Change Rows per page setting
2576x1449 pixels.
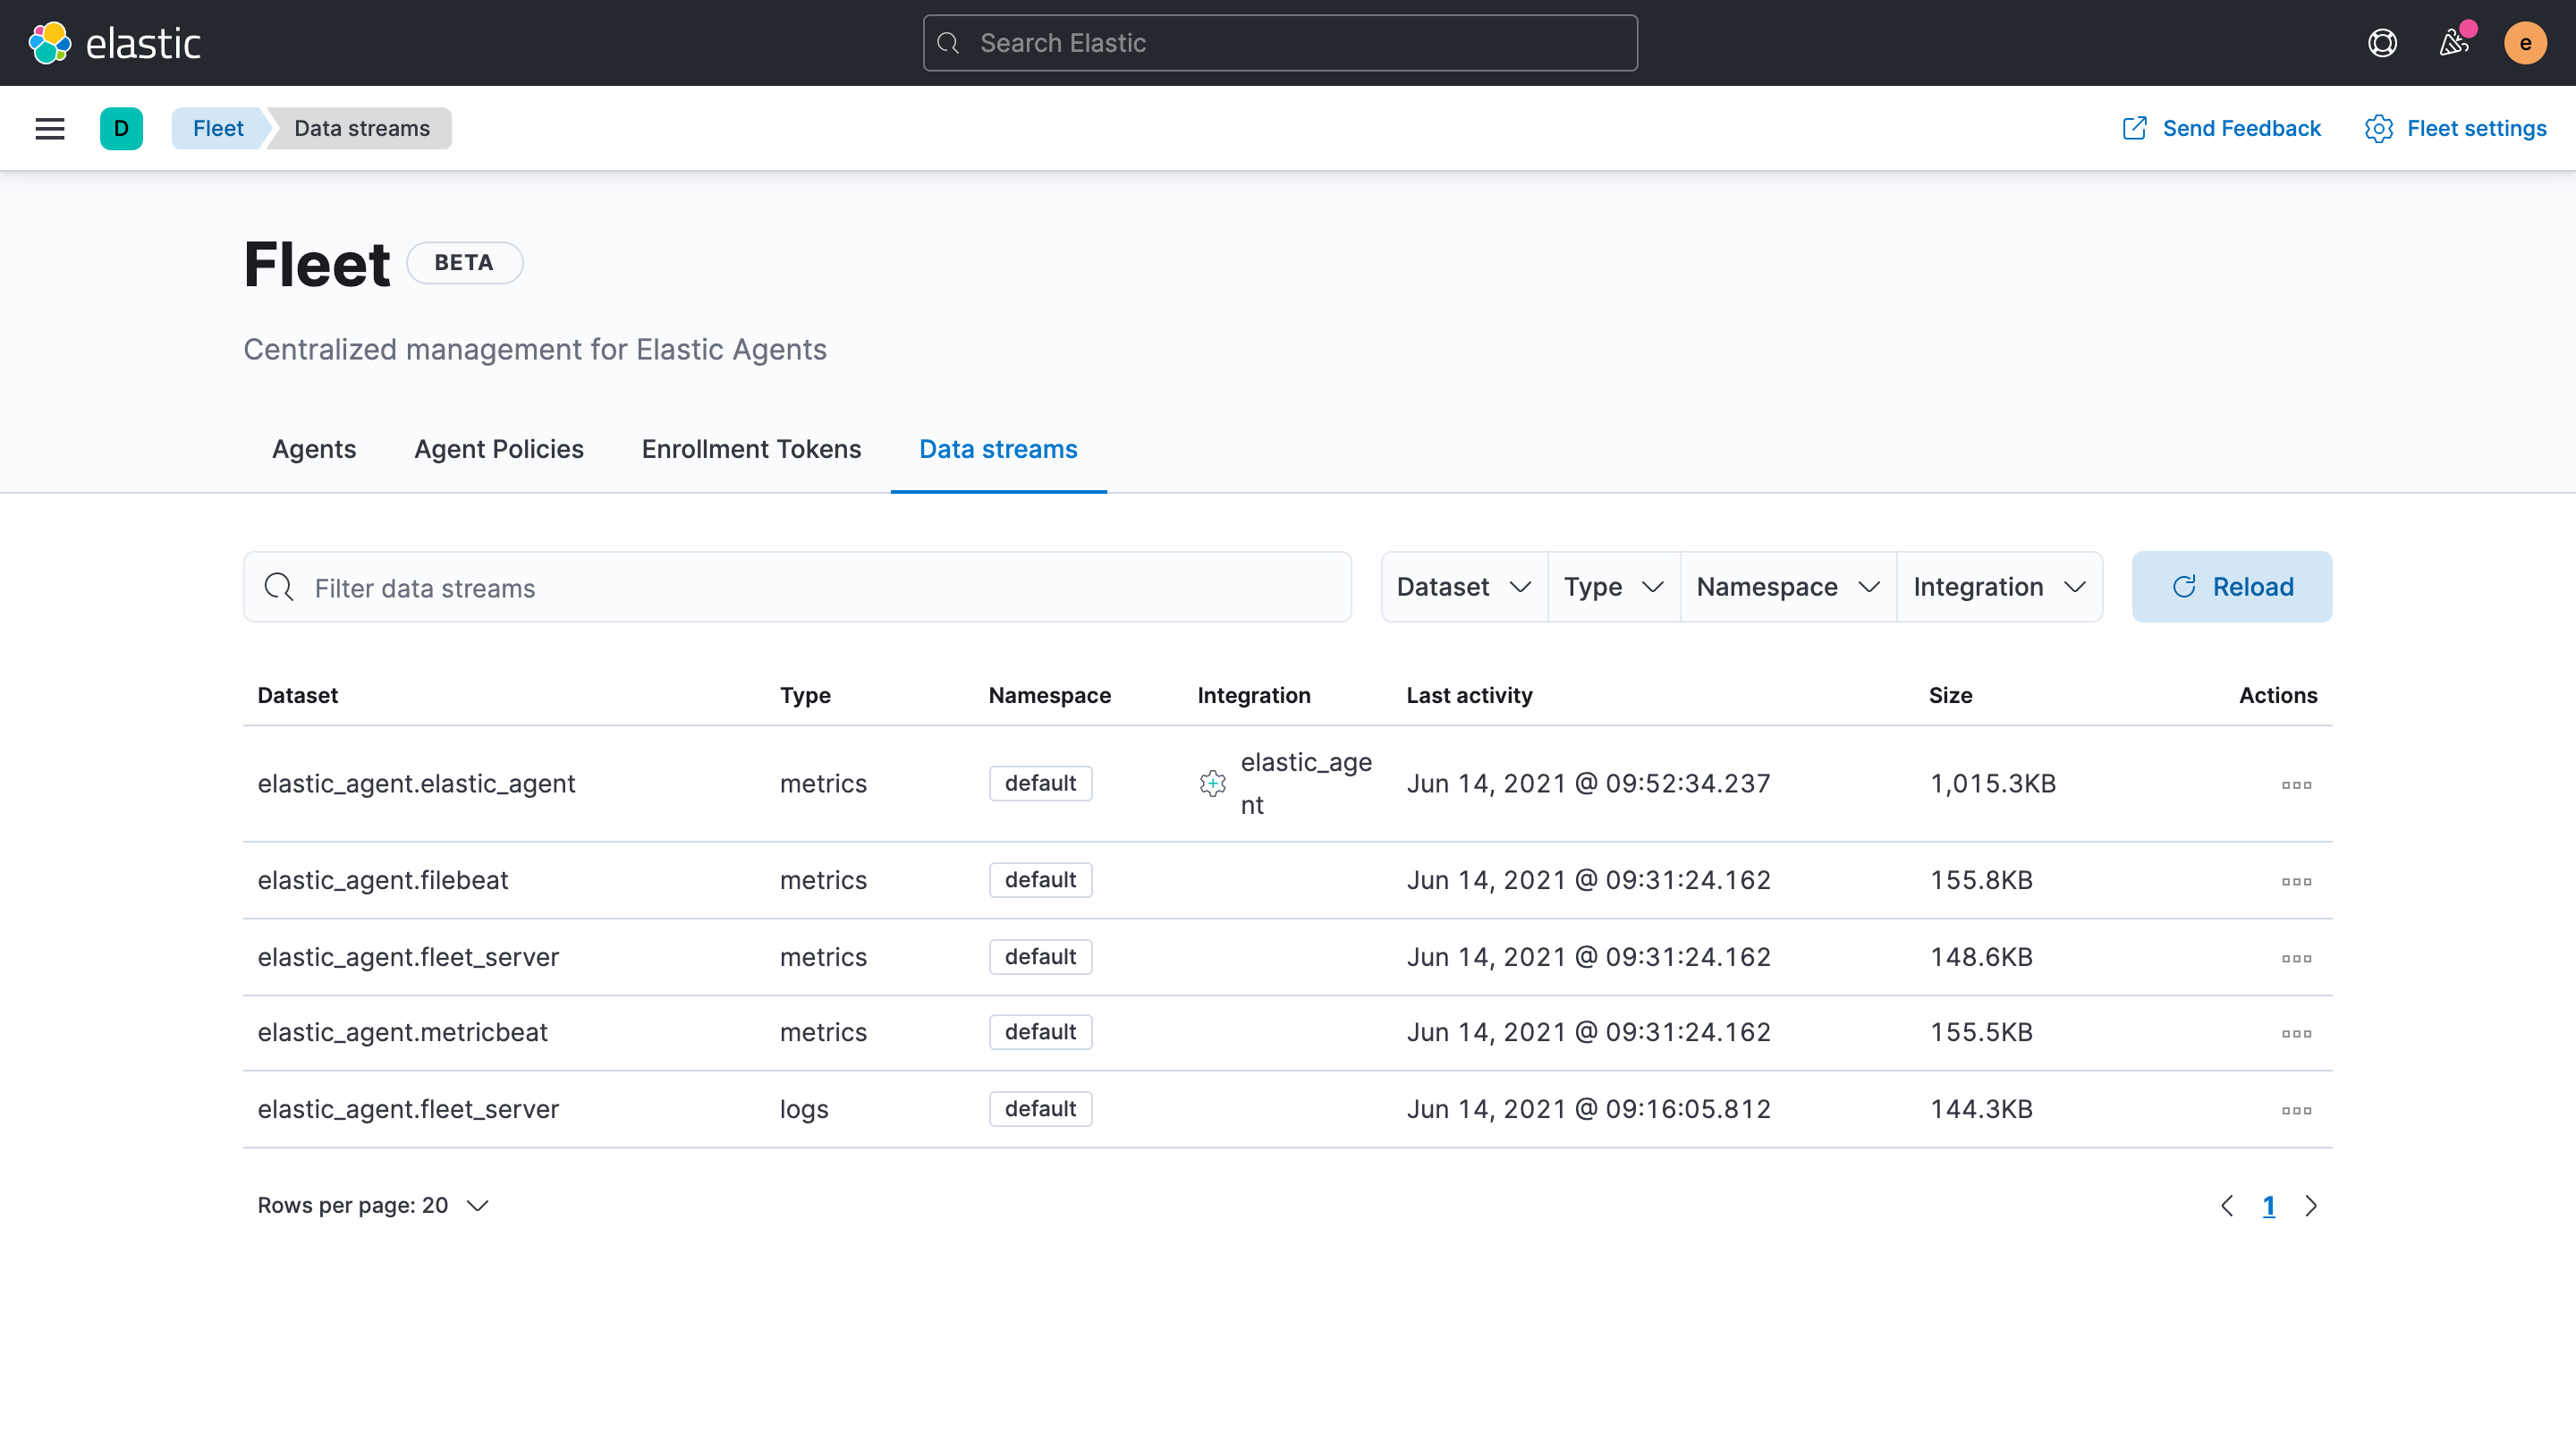pos(373,1206)
